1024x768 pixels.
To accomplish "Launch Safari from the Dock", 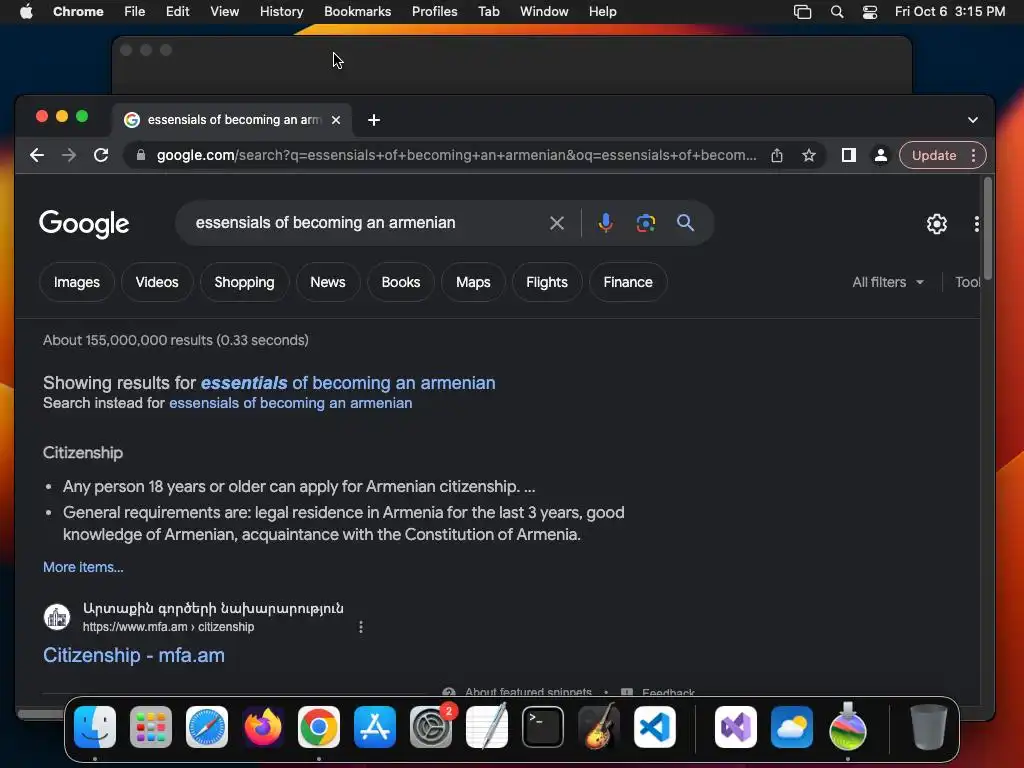I will coord(207,727).
